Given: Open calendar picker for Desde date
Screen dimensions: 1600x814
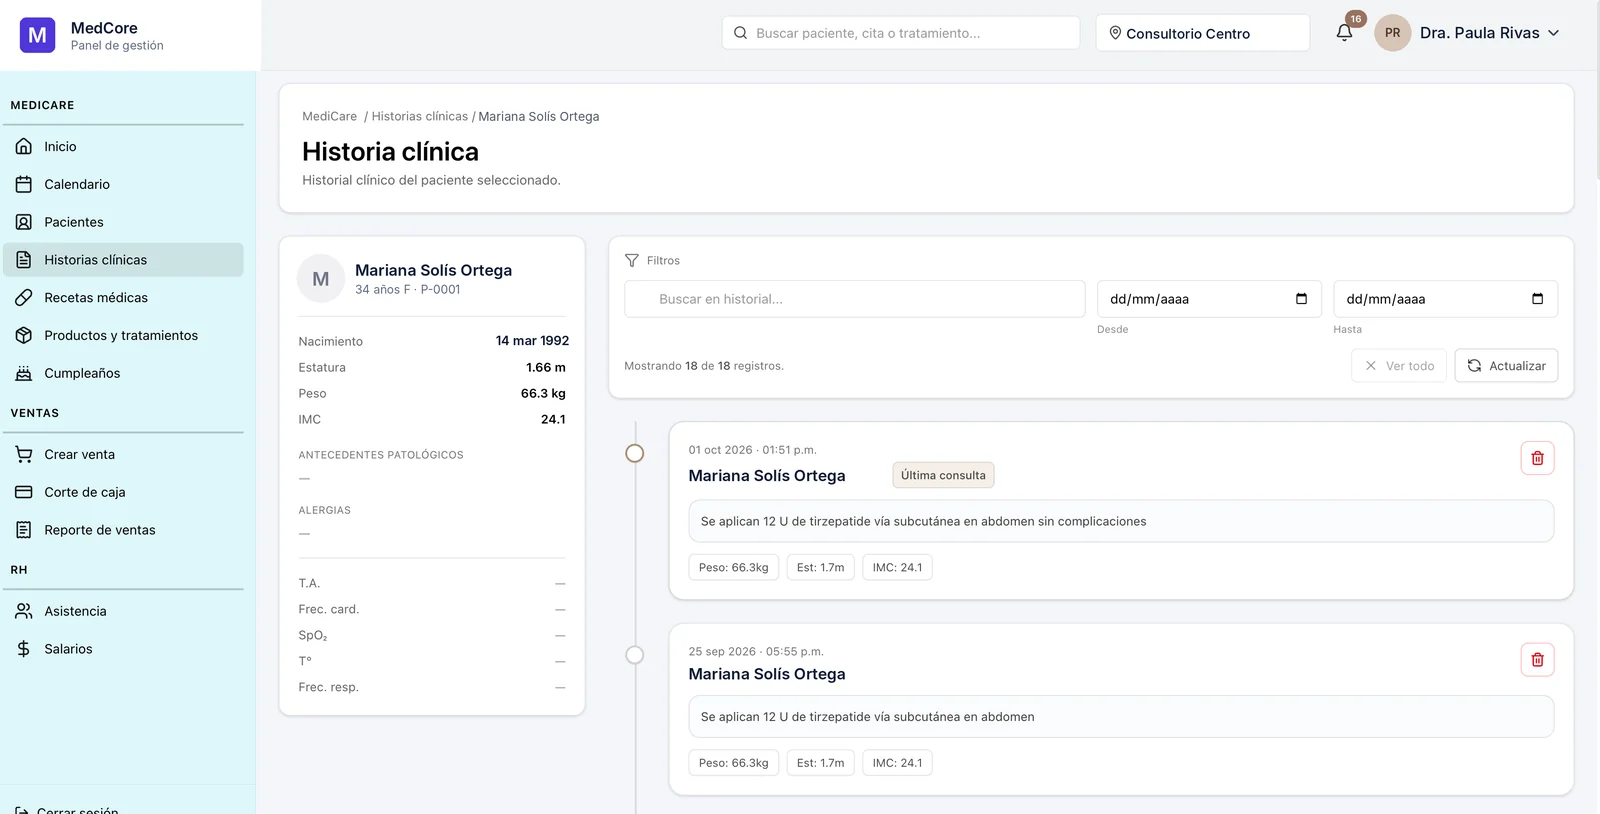Looking at the screenshot, I should (x=1301, y=299).
